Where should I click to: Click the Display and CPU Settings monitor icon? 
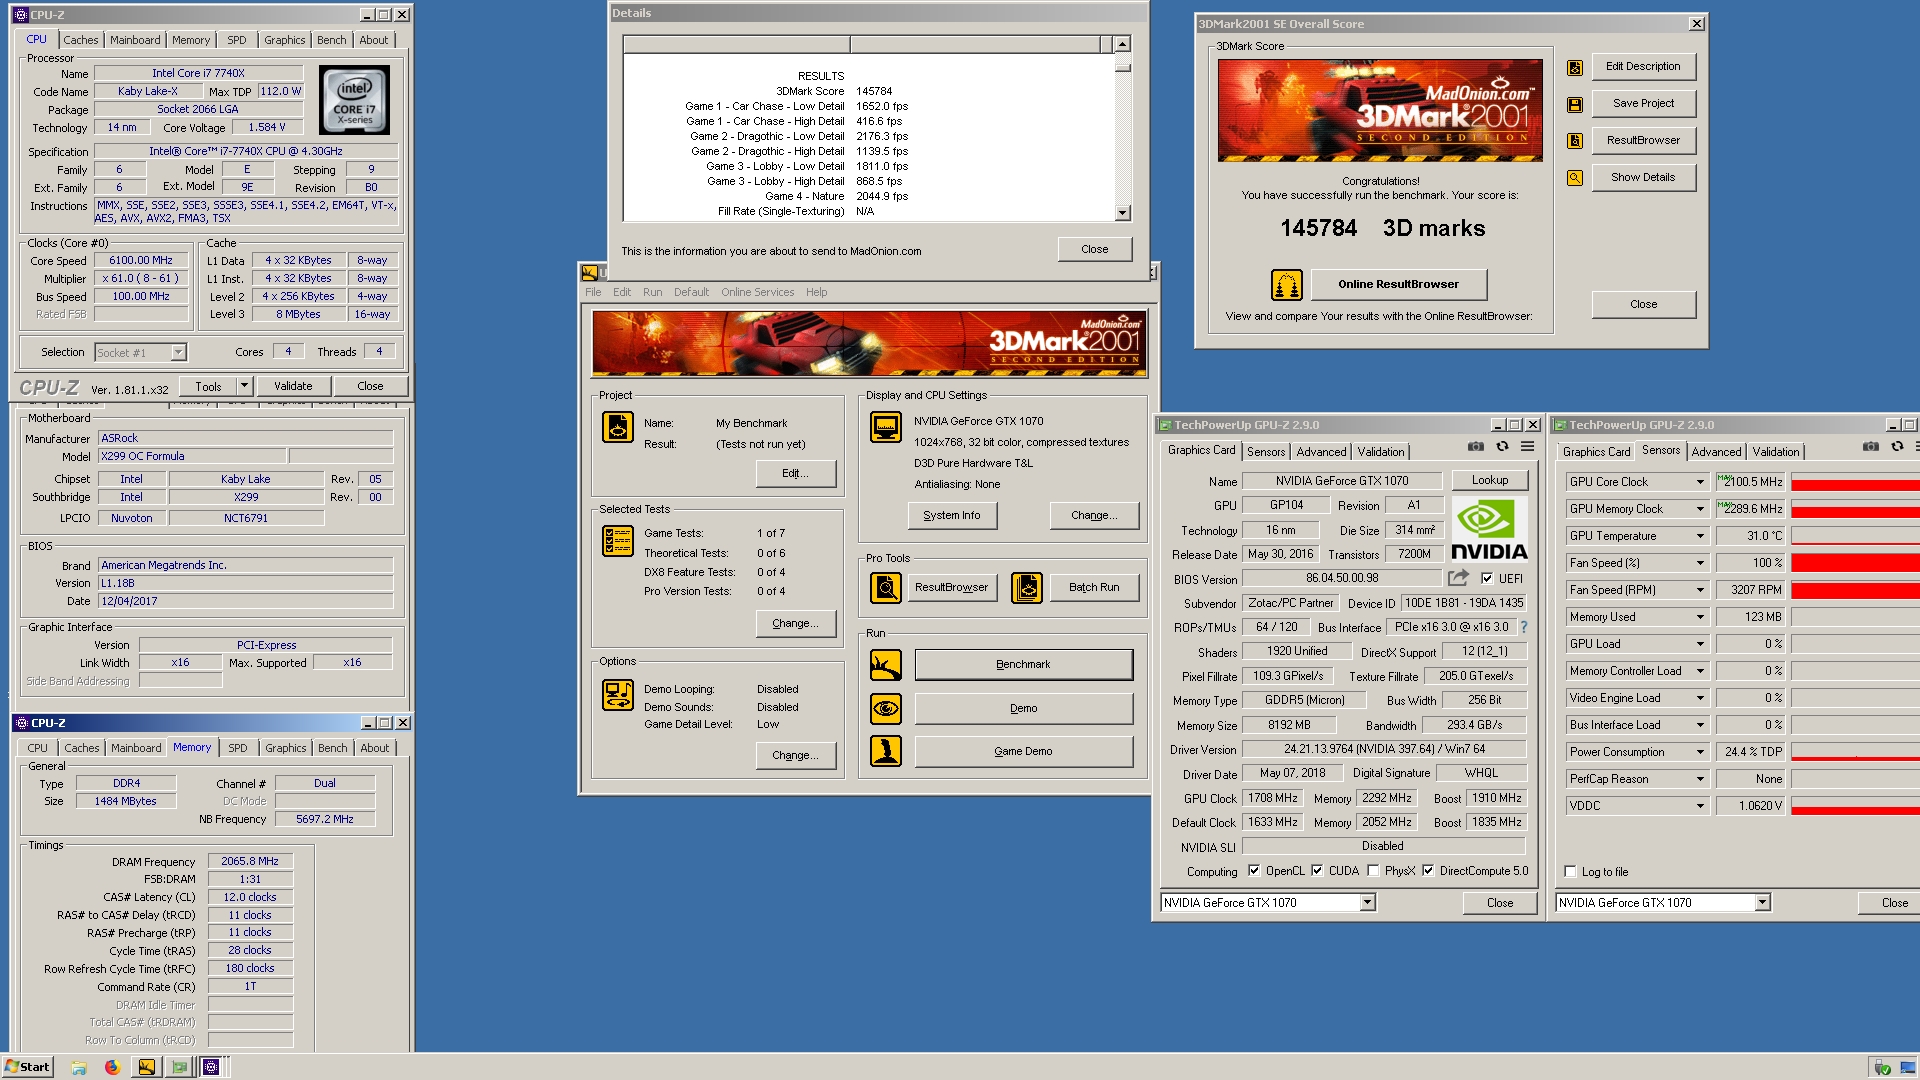click(886, 427)
